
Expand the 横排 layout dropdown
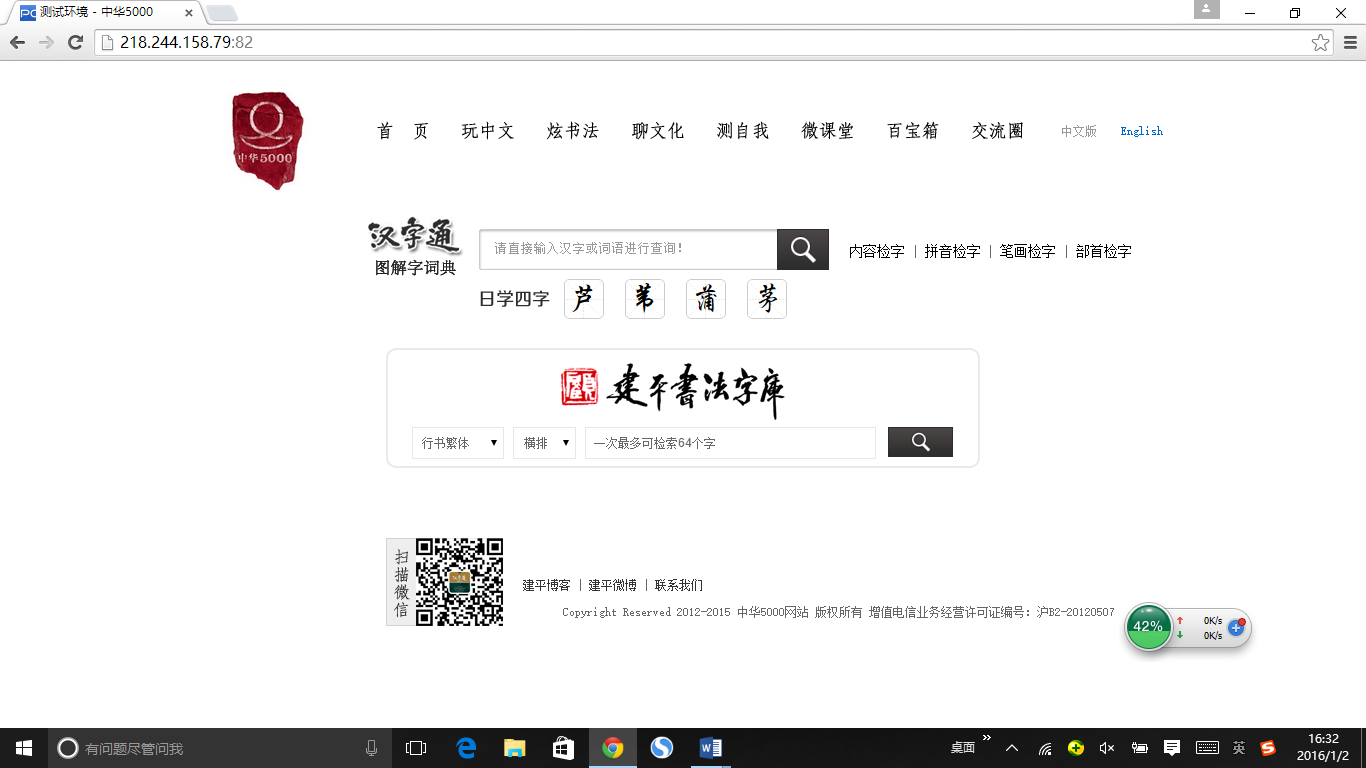[544, 443]
